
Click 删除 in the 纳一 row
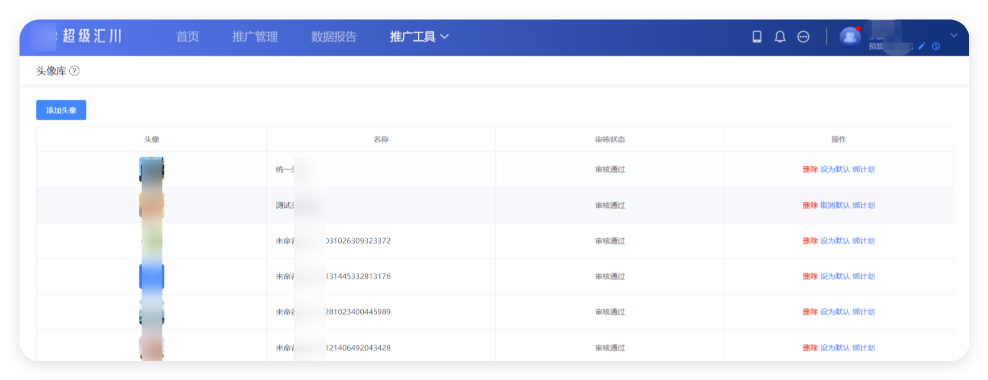pos(810,170)
